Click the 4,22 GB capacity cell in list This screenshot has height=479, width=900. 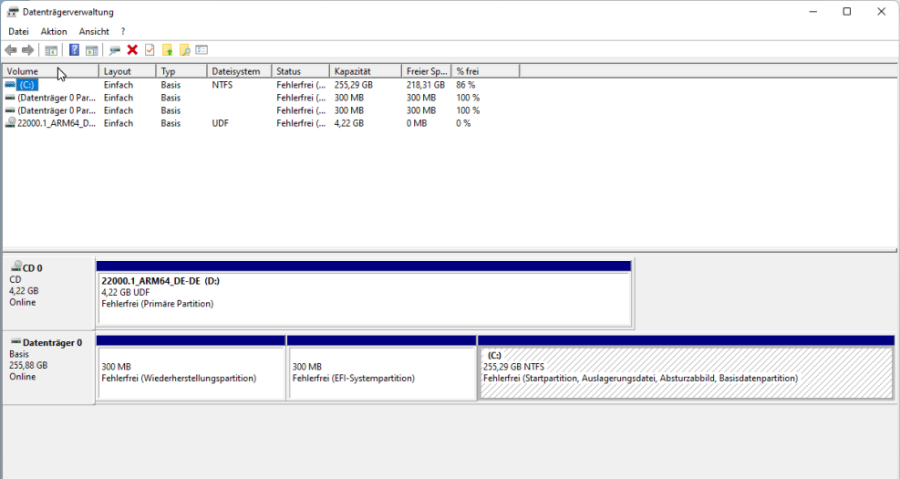pyautogui.click(x=349, y=123)
